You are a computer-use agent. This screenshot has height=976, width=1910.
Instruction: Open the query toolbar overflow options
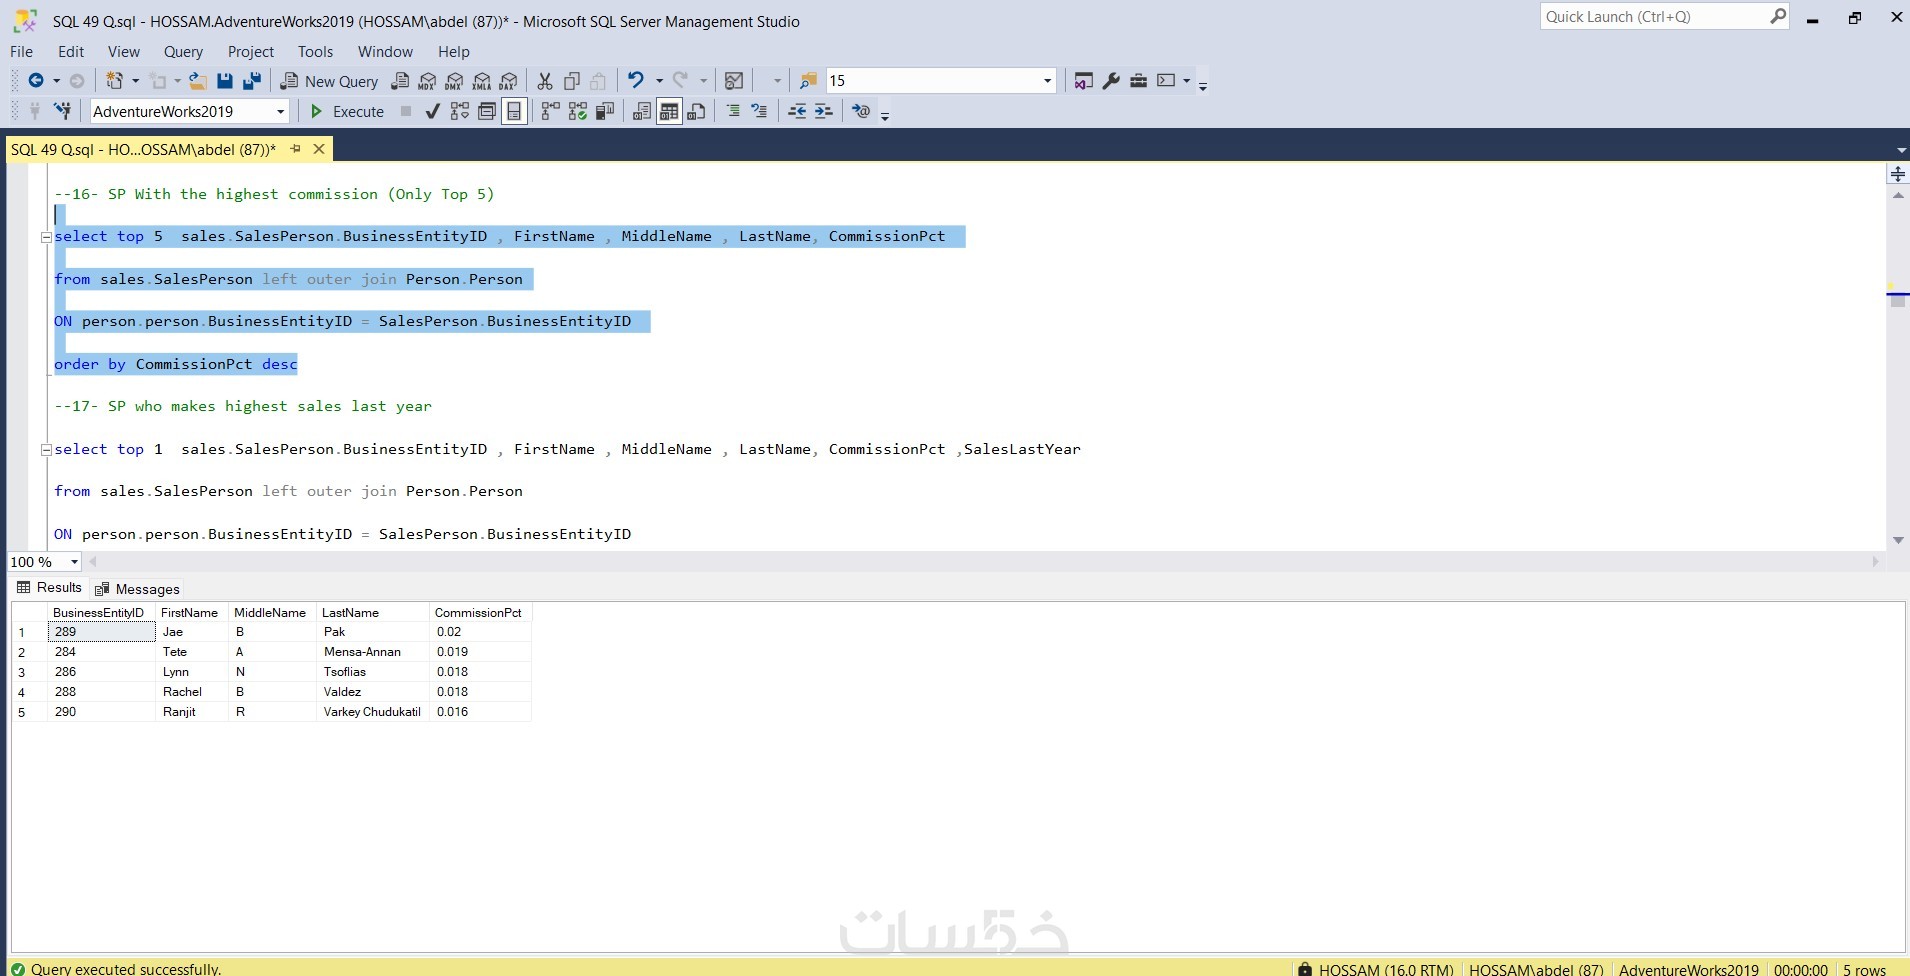point(885,115)
